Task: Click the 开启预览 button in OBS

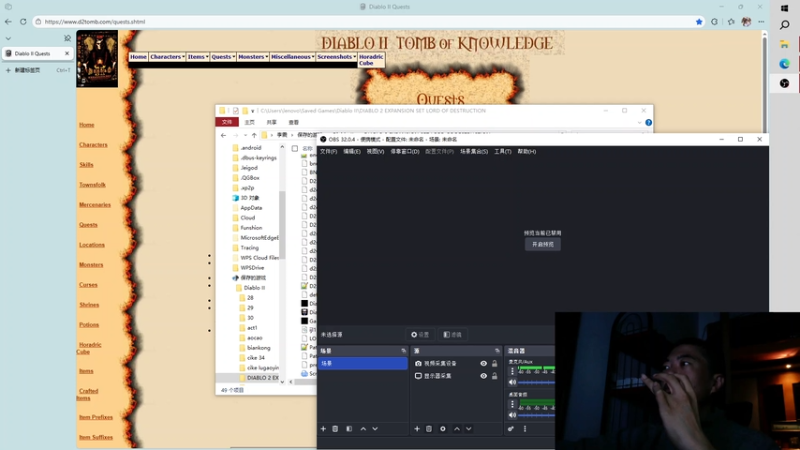Action: pos(543,244)
